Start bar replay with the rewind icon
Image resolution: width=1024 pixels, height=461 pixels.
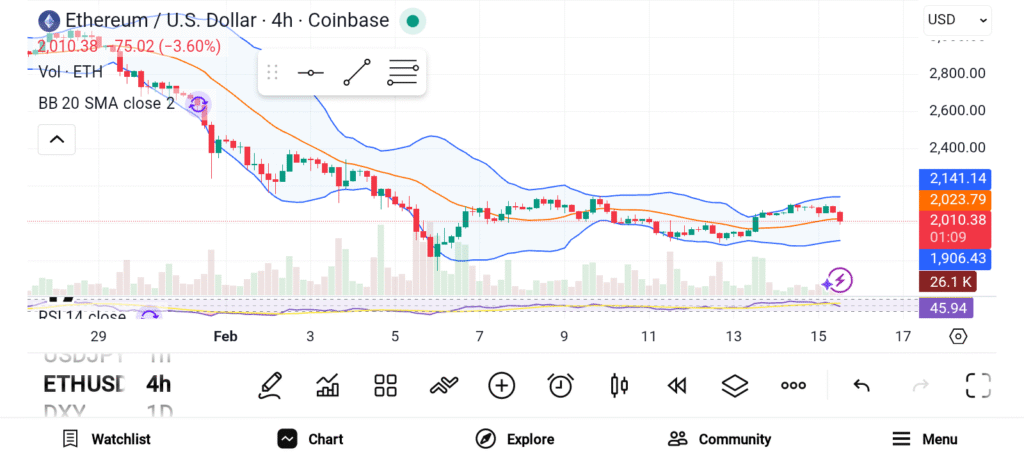tap(677, 385)
